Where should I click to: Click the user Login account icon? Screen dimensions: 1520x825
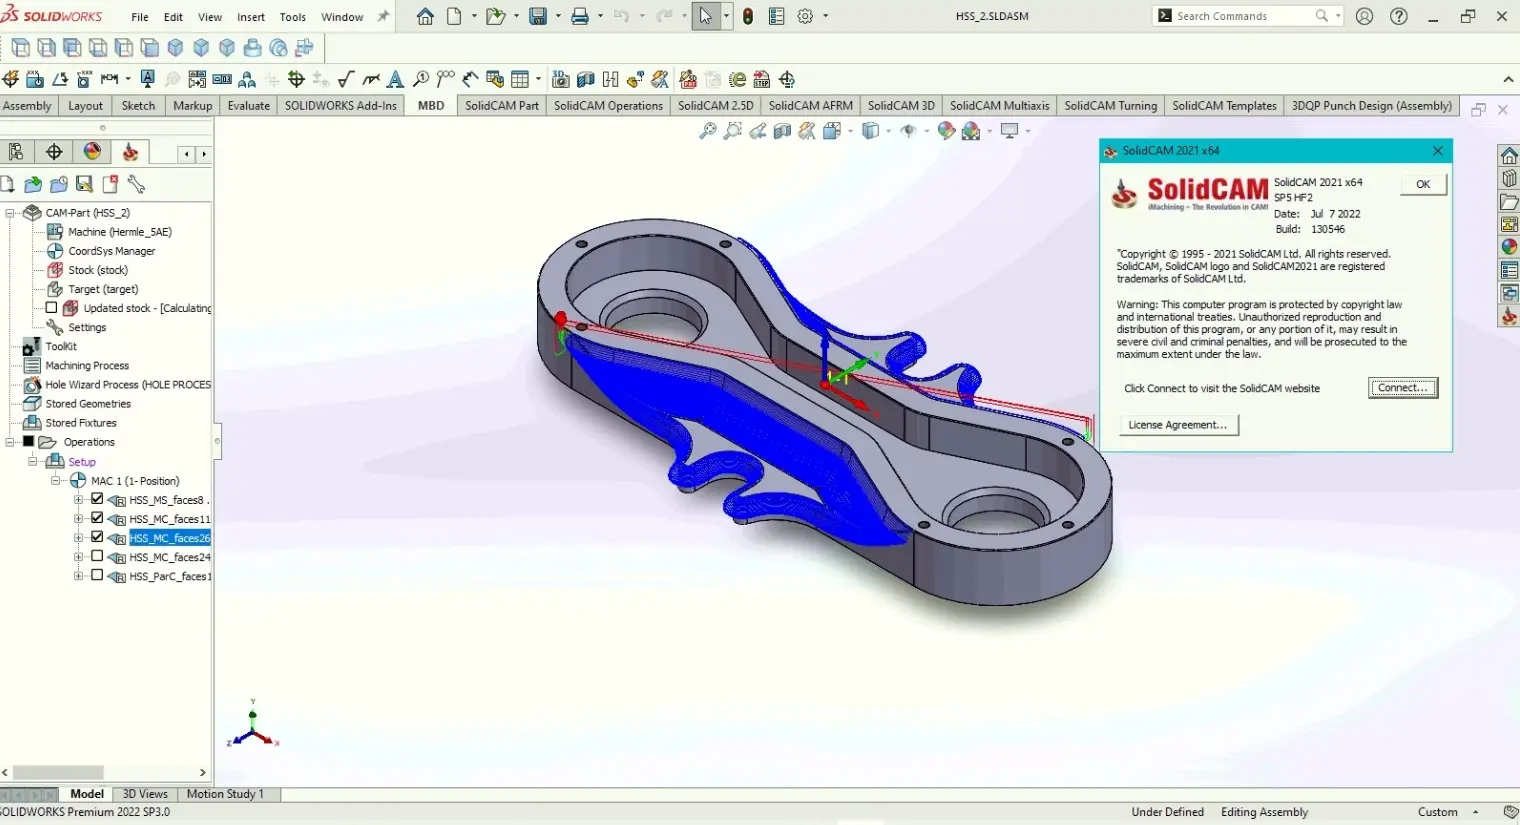pyautogui.click(x=1365, y=16)
